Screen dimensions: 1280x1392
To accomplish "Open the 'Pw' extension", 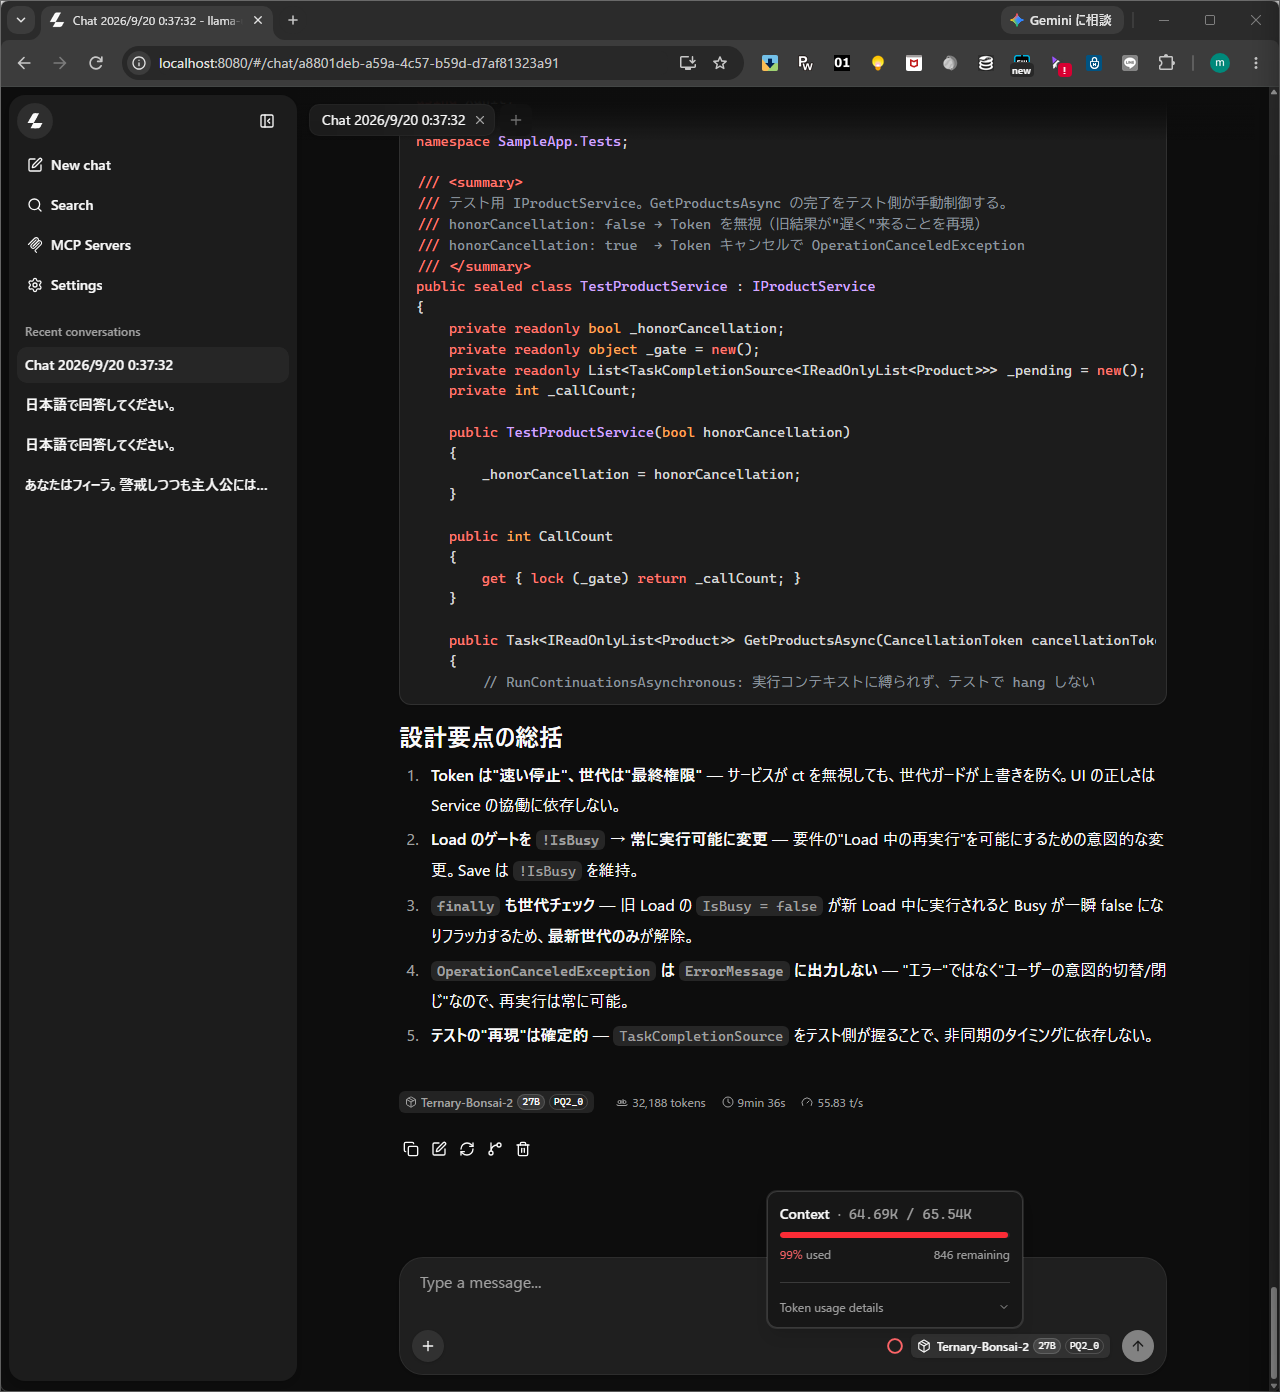I will pyautogui.click(x=806, y=63).
